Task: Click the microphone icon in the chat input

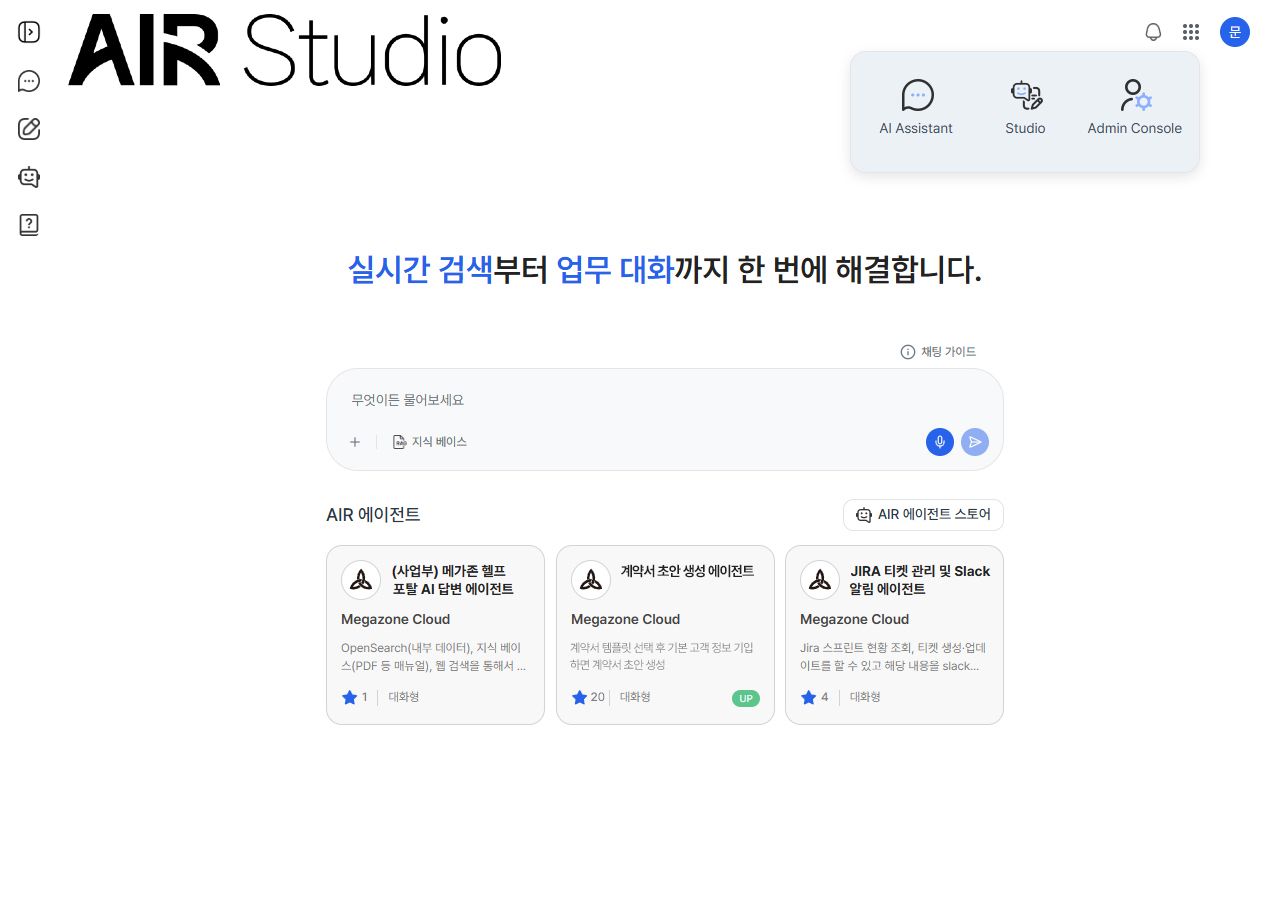Action: 939,441
